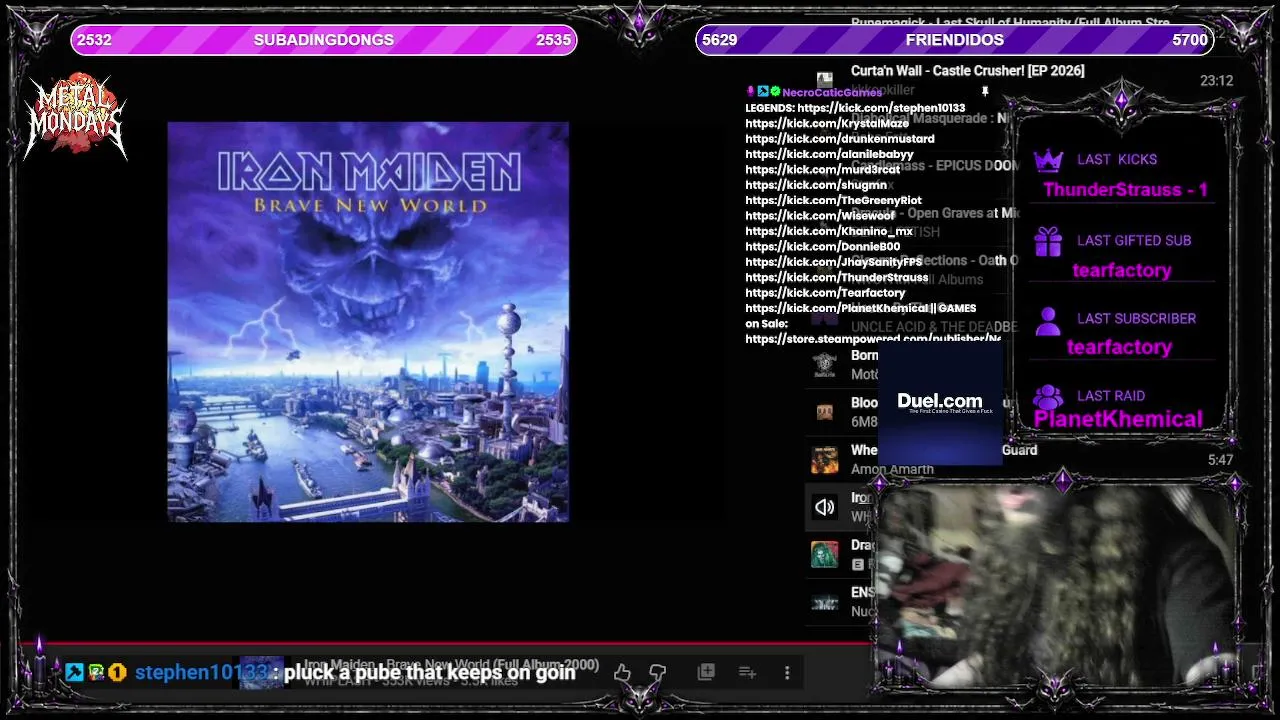Click the SUBADINGDONGS goal progress bar
Viewport: 1280px width, 720px height.
coord(324,40)
